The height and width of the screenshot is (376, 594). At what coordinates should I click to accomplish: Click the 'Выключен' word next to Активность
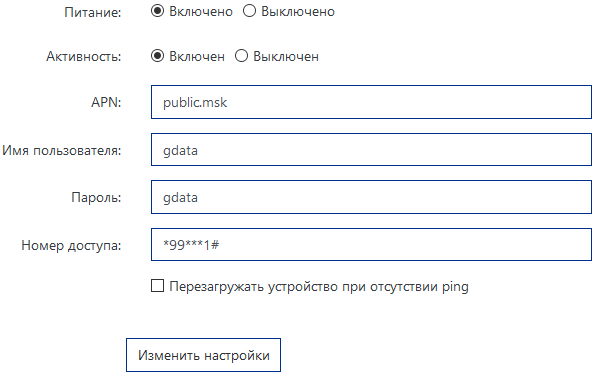(286, 56)
